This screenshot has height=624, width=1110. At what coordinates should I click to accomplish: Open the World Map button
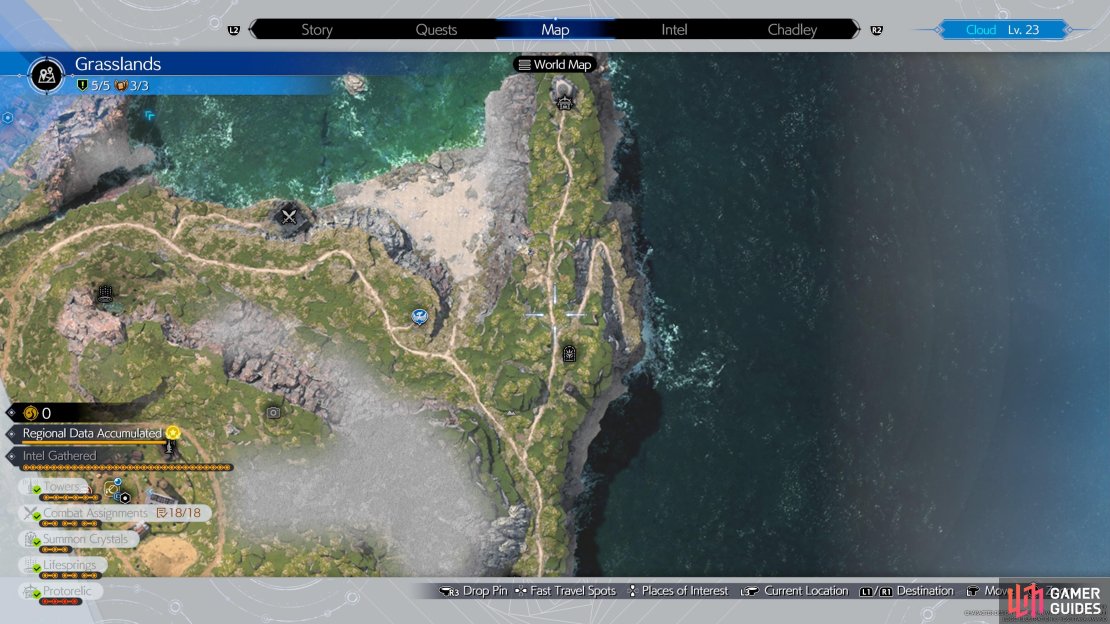click(554, 64)
